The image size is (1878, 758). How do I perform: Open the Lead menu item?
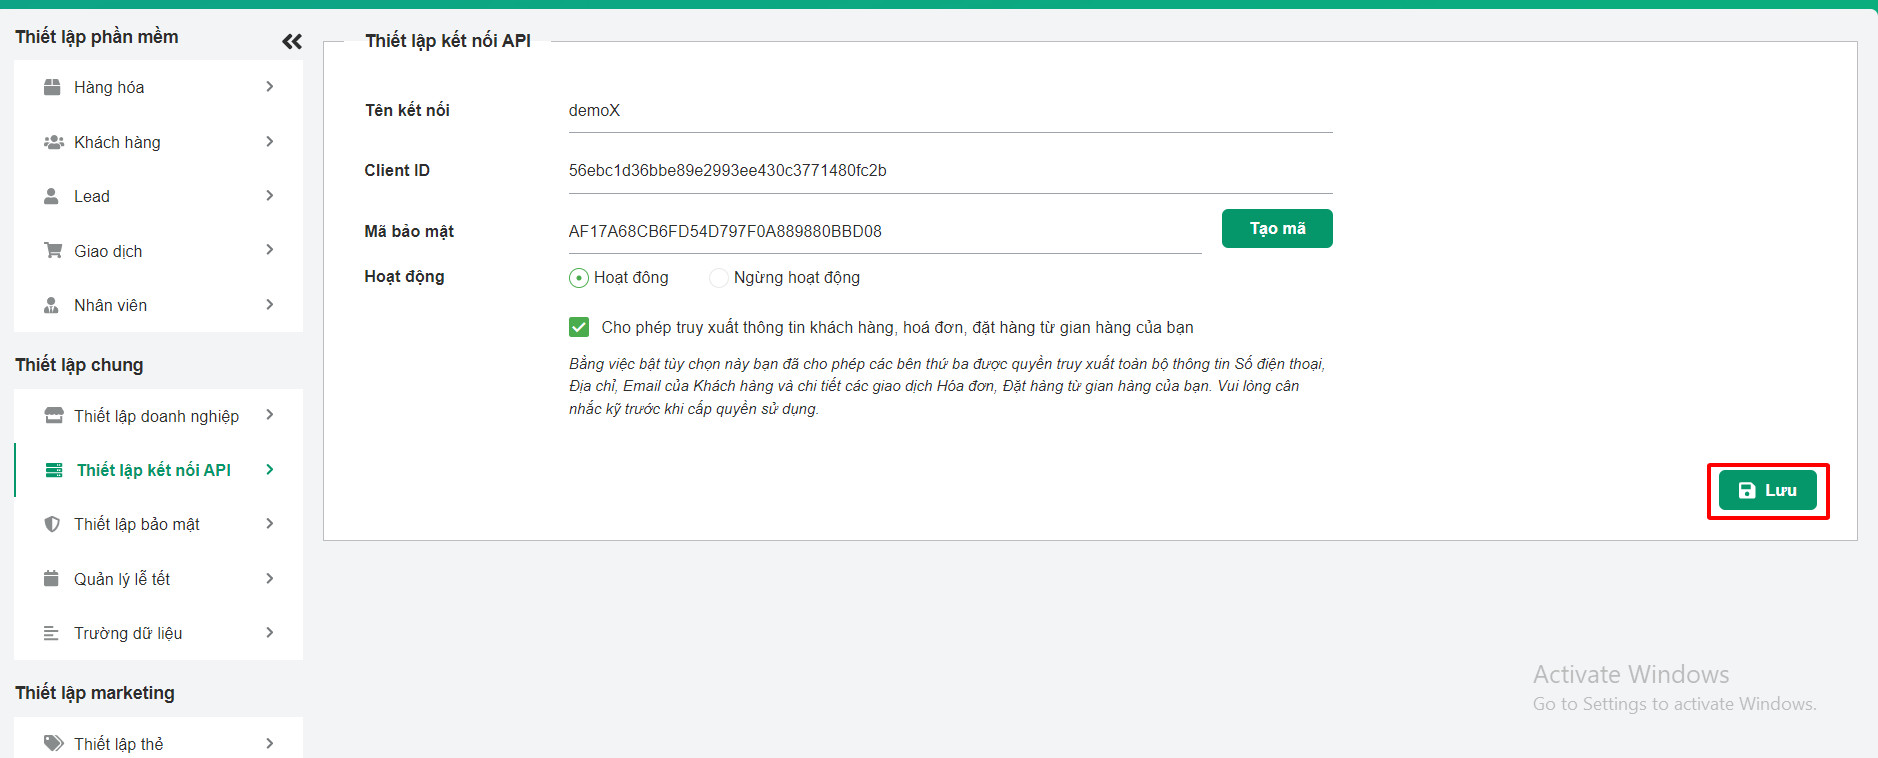click(158, 196)
